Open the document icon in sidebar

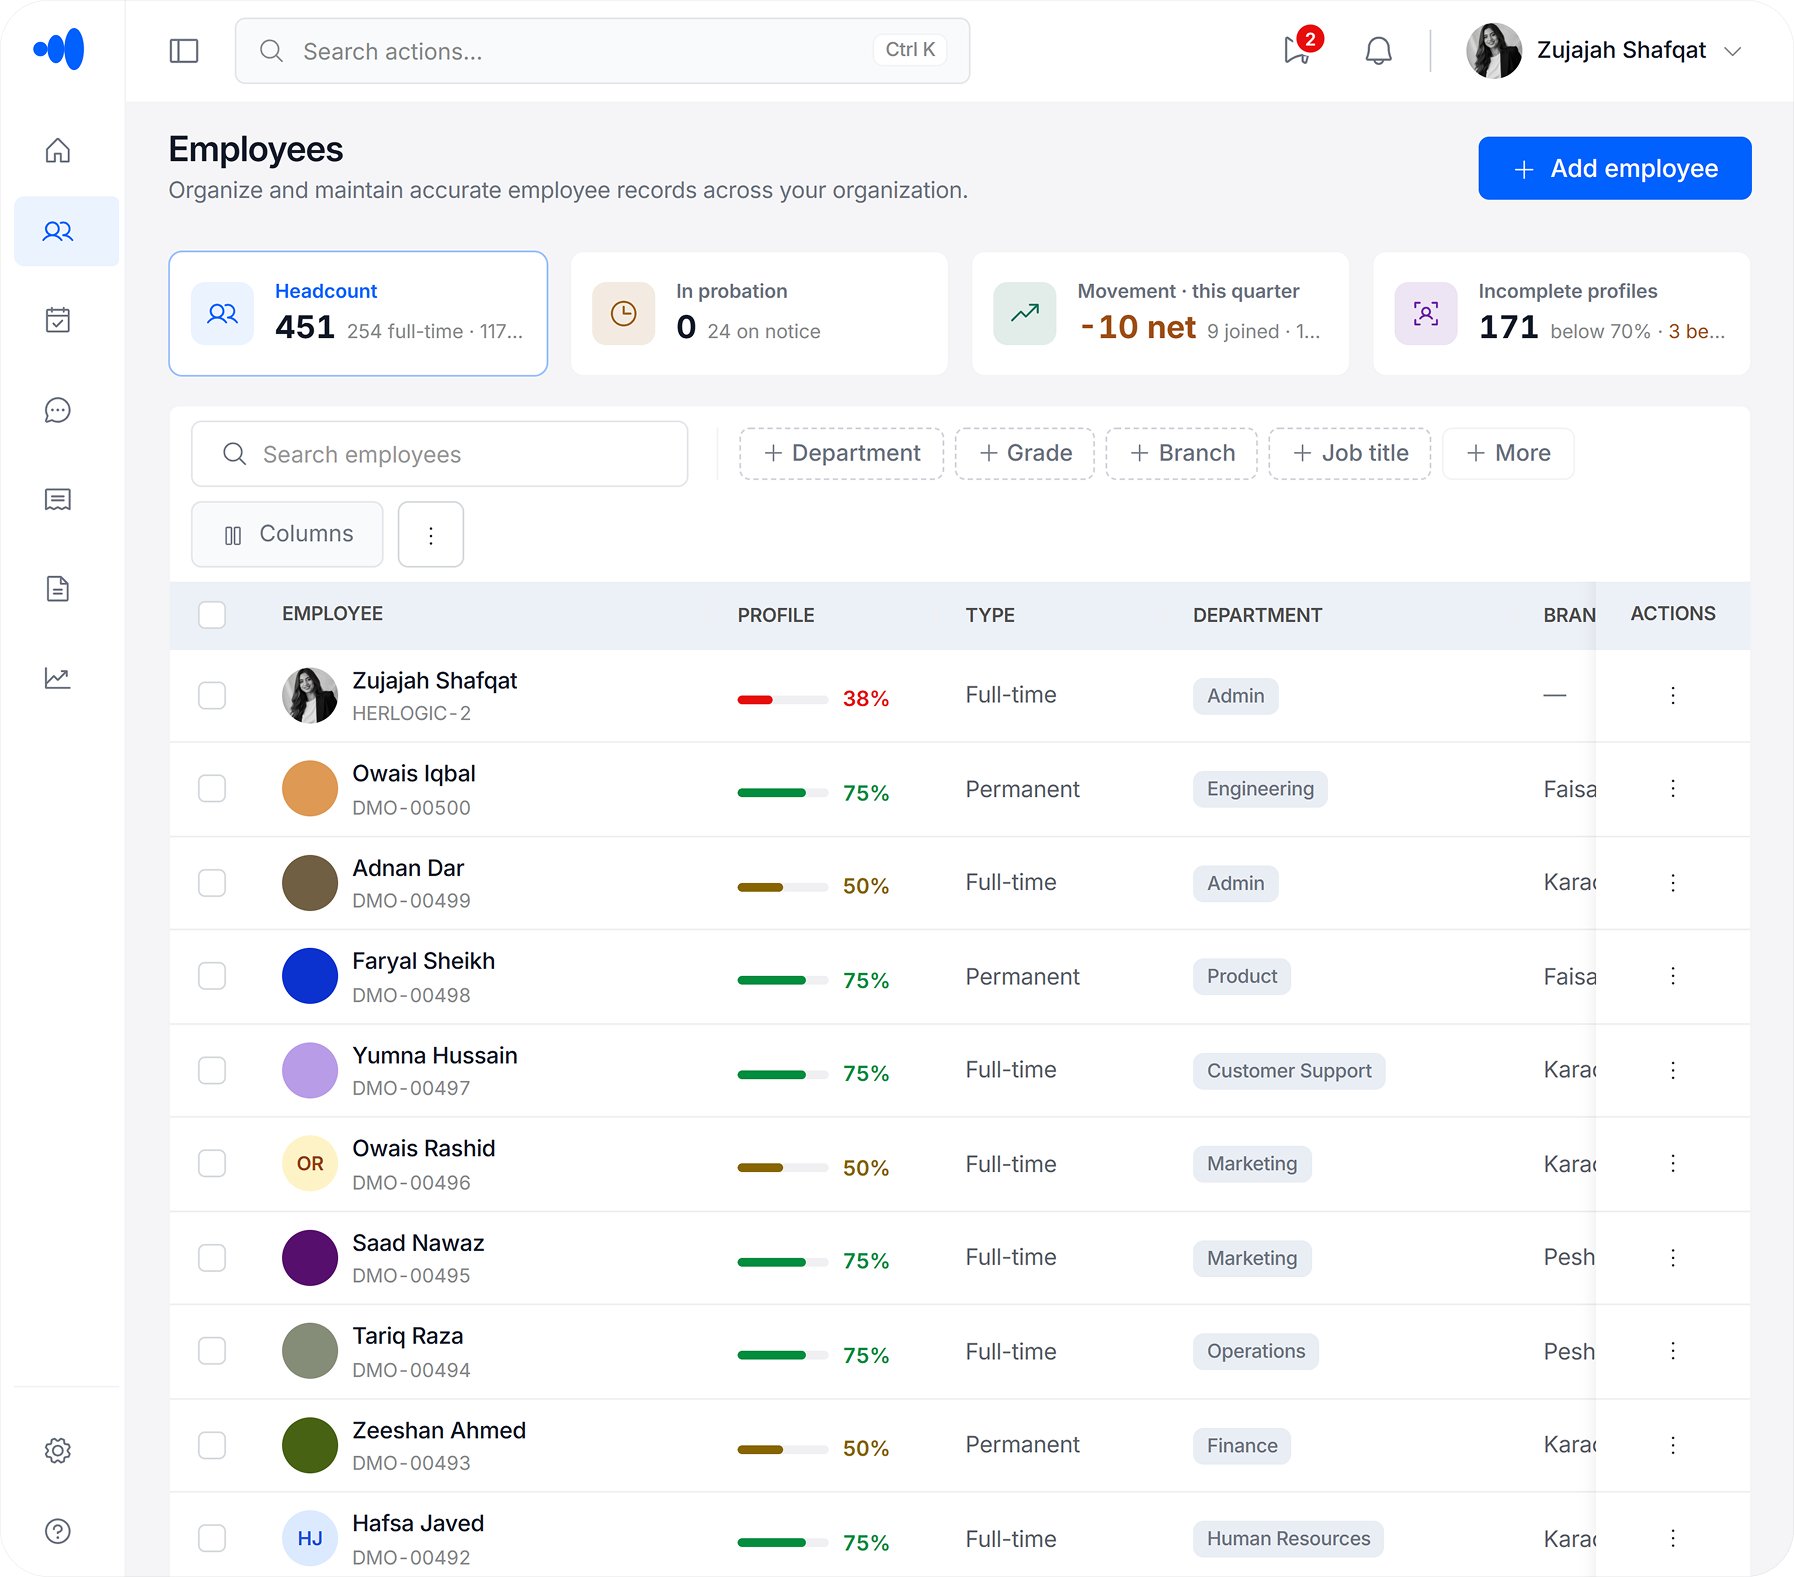[x=58, y=589]
